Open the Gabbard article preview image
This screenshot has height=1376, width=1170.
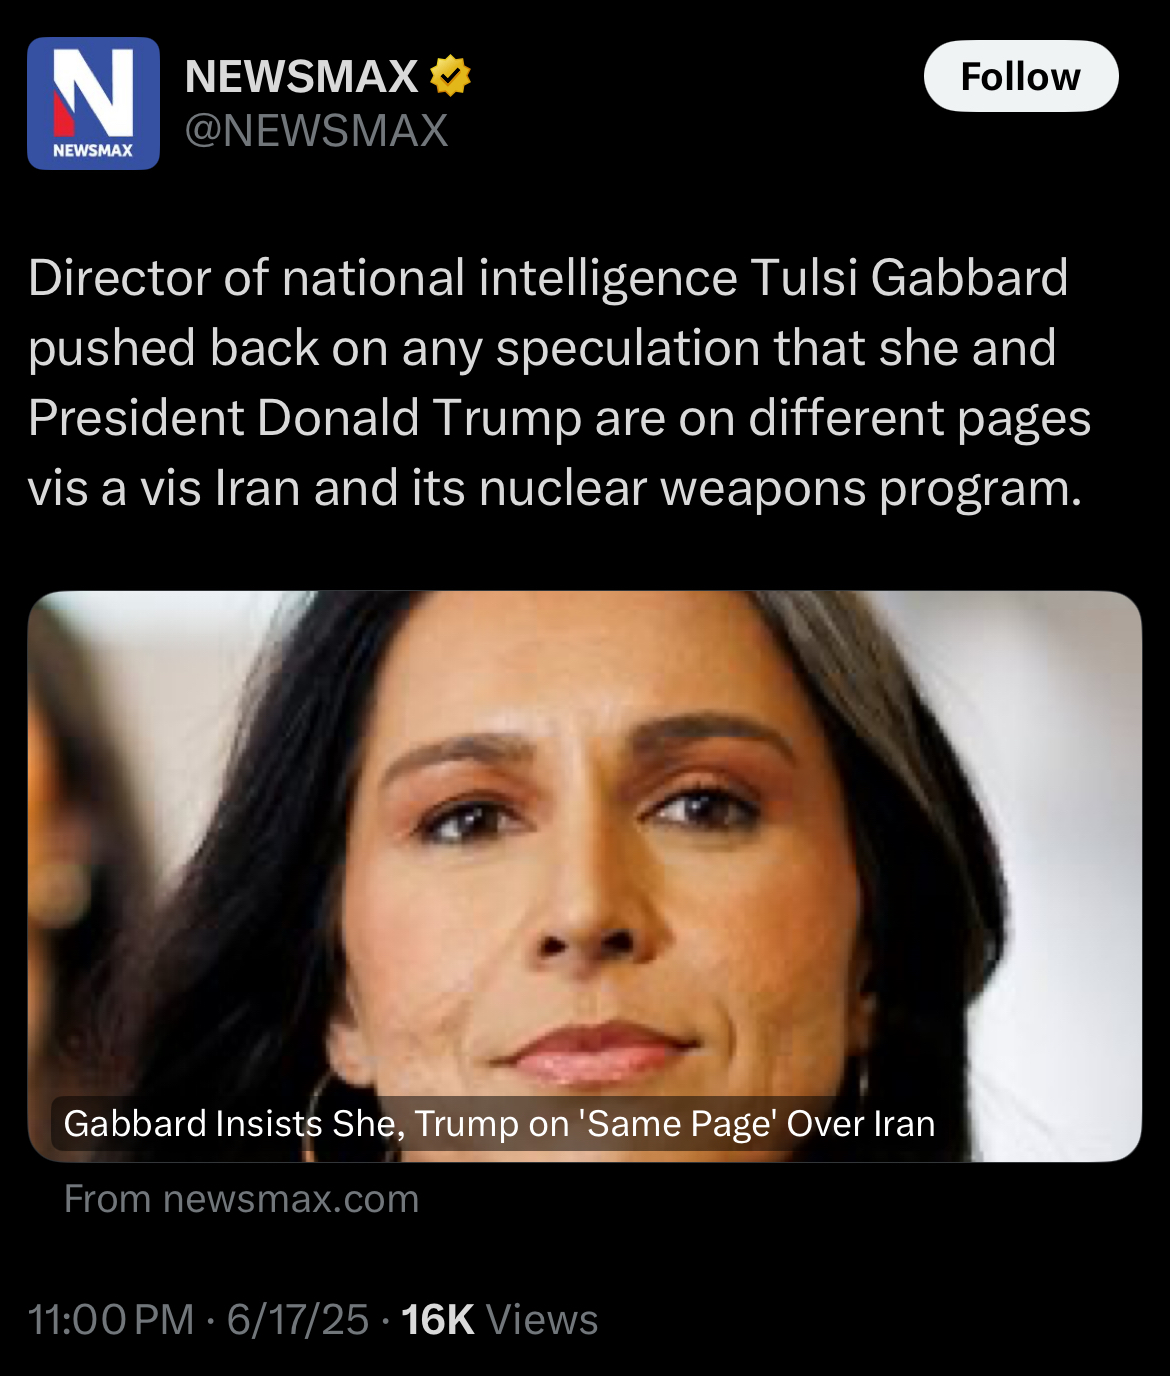click(x=585, y=876)
